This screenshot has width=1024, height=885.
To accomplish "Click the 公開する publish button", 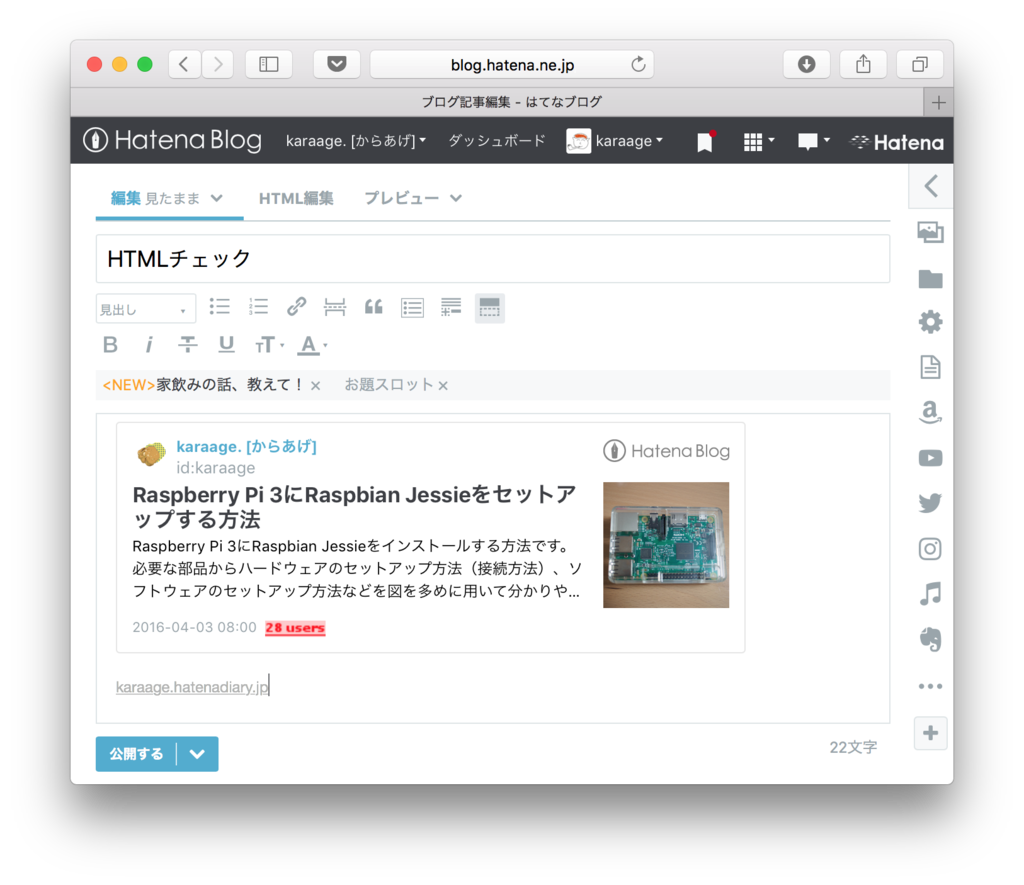I will (x=136, y=753).
